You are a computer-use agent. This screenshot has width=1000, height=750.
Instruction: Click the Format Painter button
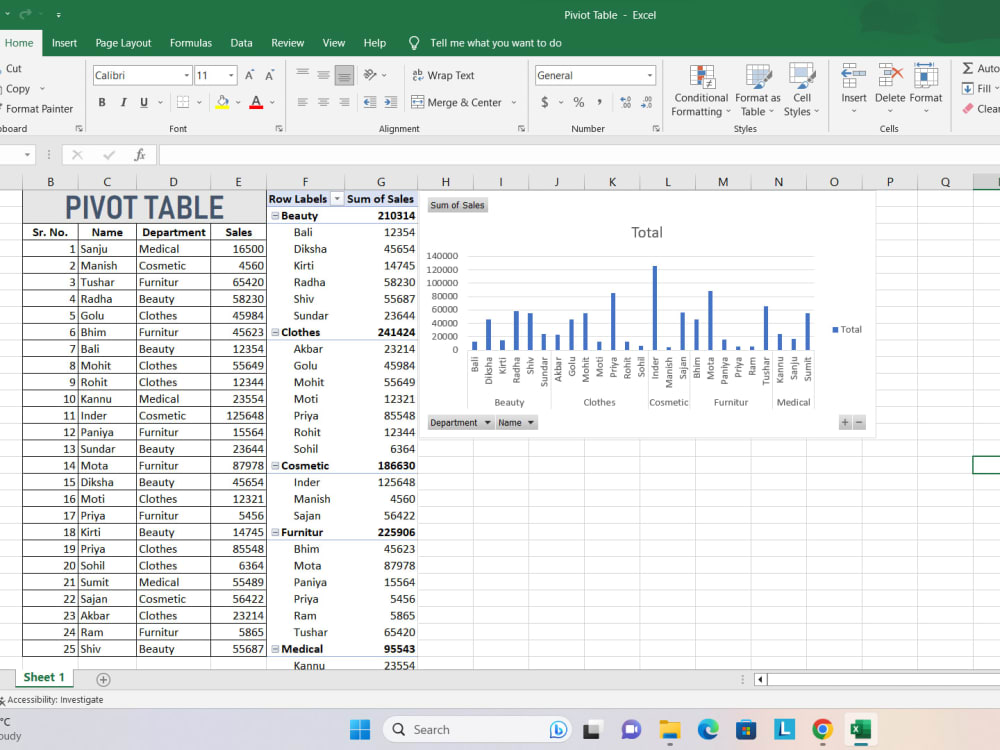[38, 108]
